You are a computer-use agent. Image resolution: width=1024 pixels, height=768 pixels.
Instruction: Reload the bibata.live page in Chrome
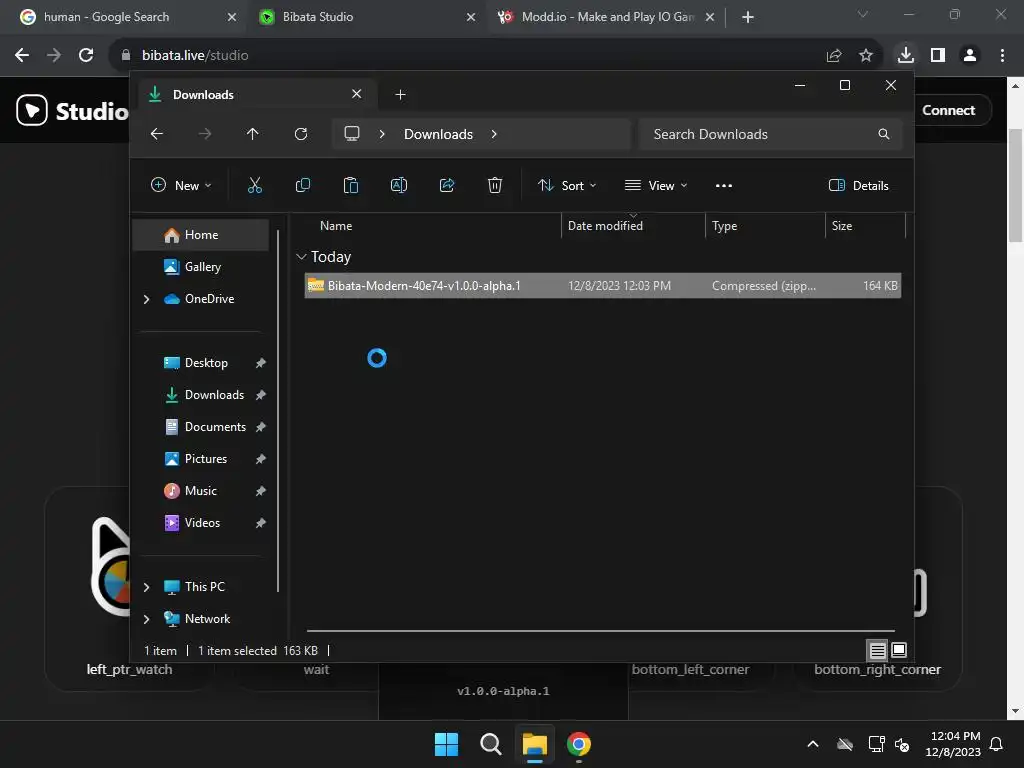[86, 56]
